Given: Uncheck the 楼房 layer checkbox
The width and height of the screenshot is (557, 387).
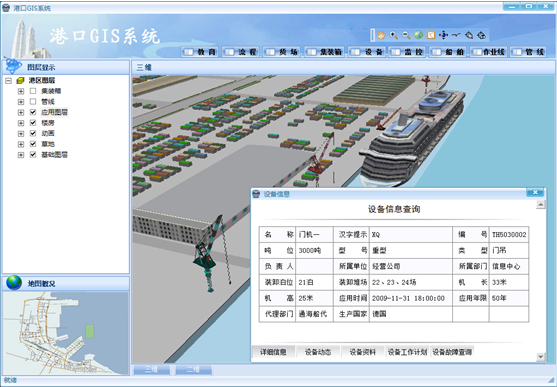Looking at the screenshot, I should coord(33,123).
